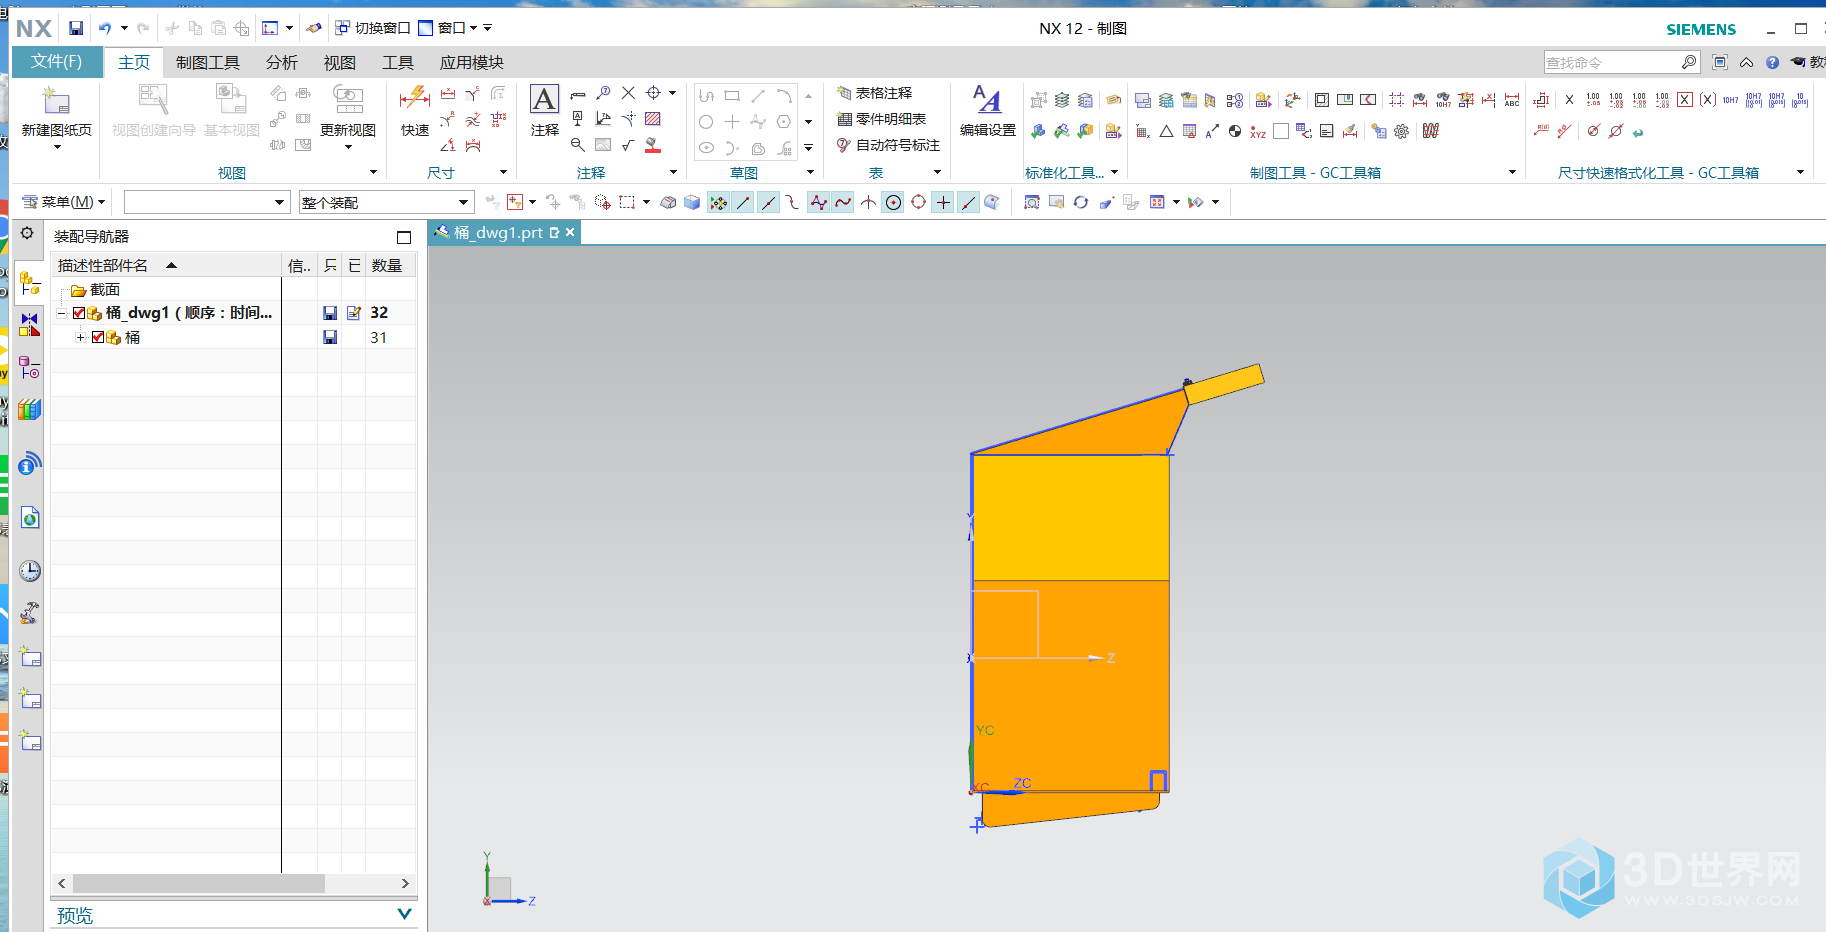Open the constraint navigator sidebar icon
1826x932 pixels.
click(x=29, y=324)
